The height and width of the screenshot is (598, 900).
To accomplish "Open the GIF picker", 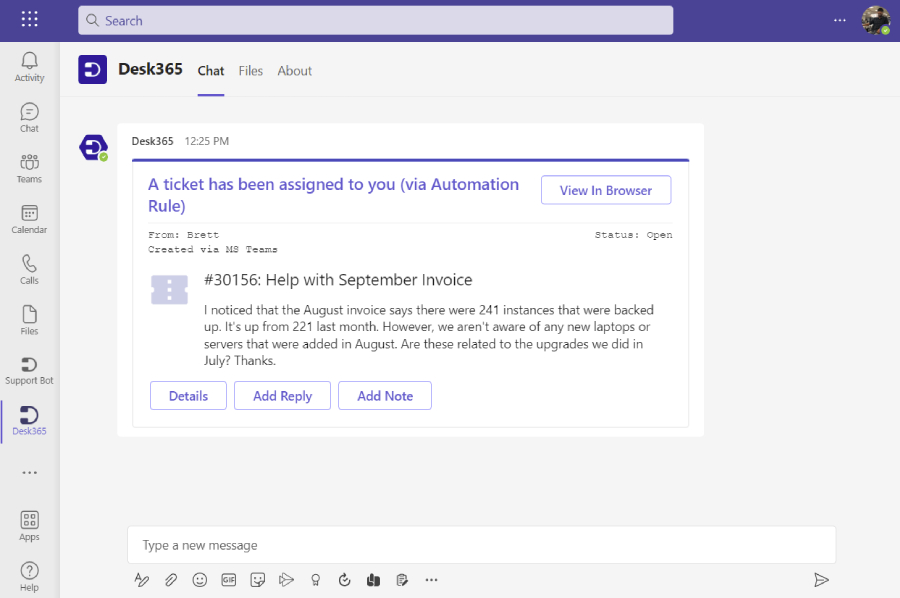I will click(228, 580).
